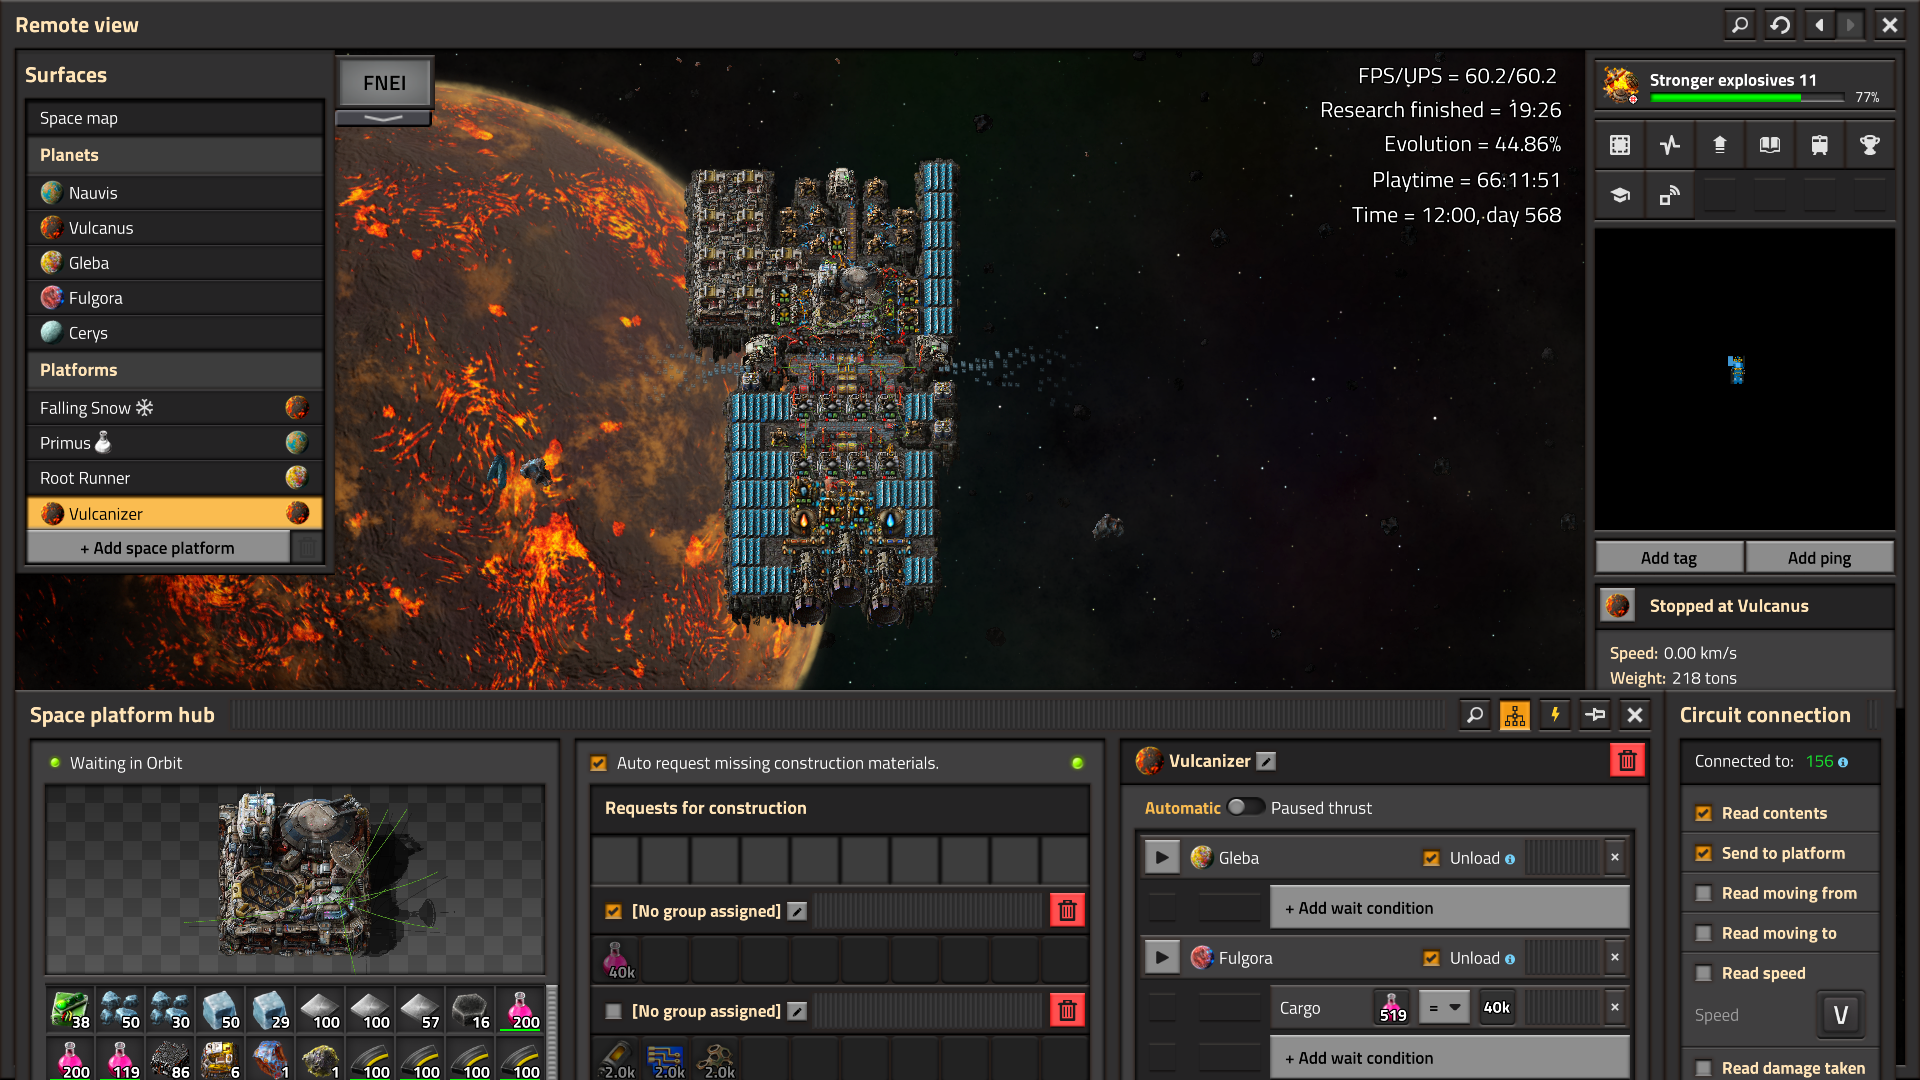Click the Add ping button
Screen dimensions: 1920x1080
[x=1819, y=558]
